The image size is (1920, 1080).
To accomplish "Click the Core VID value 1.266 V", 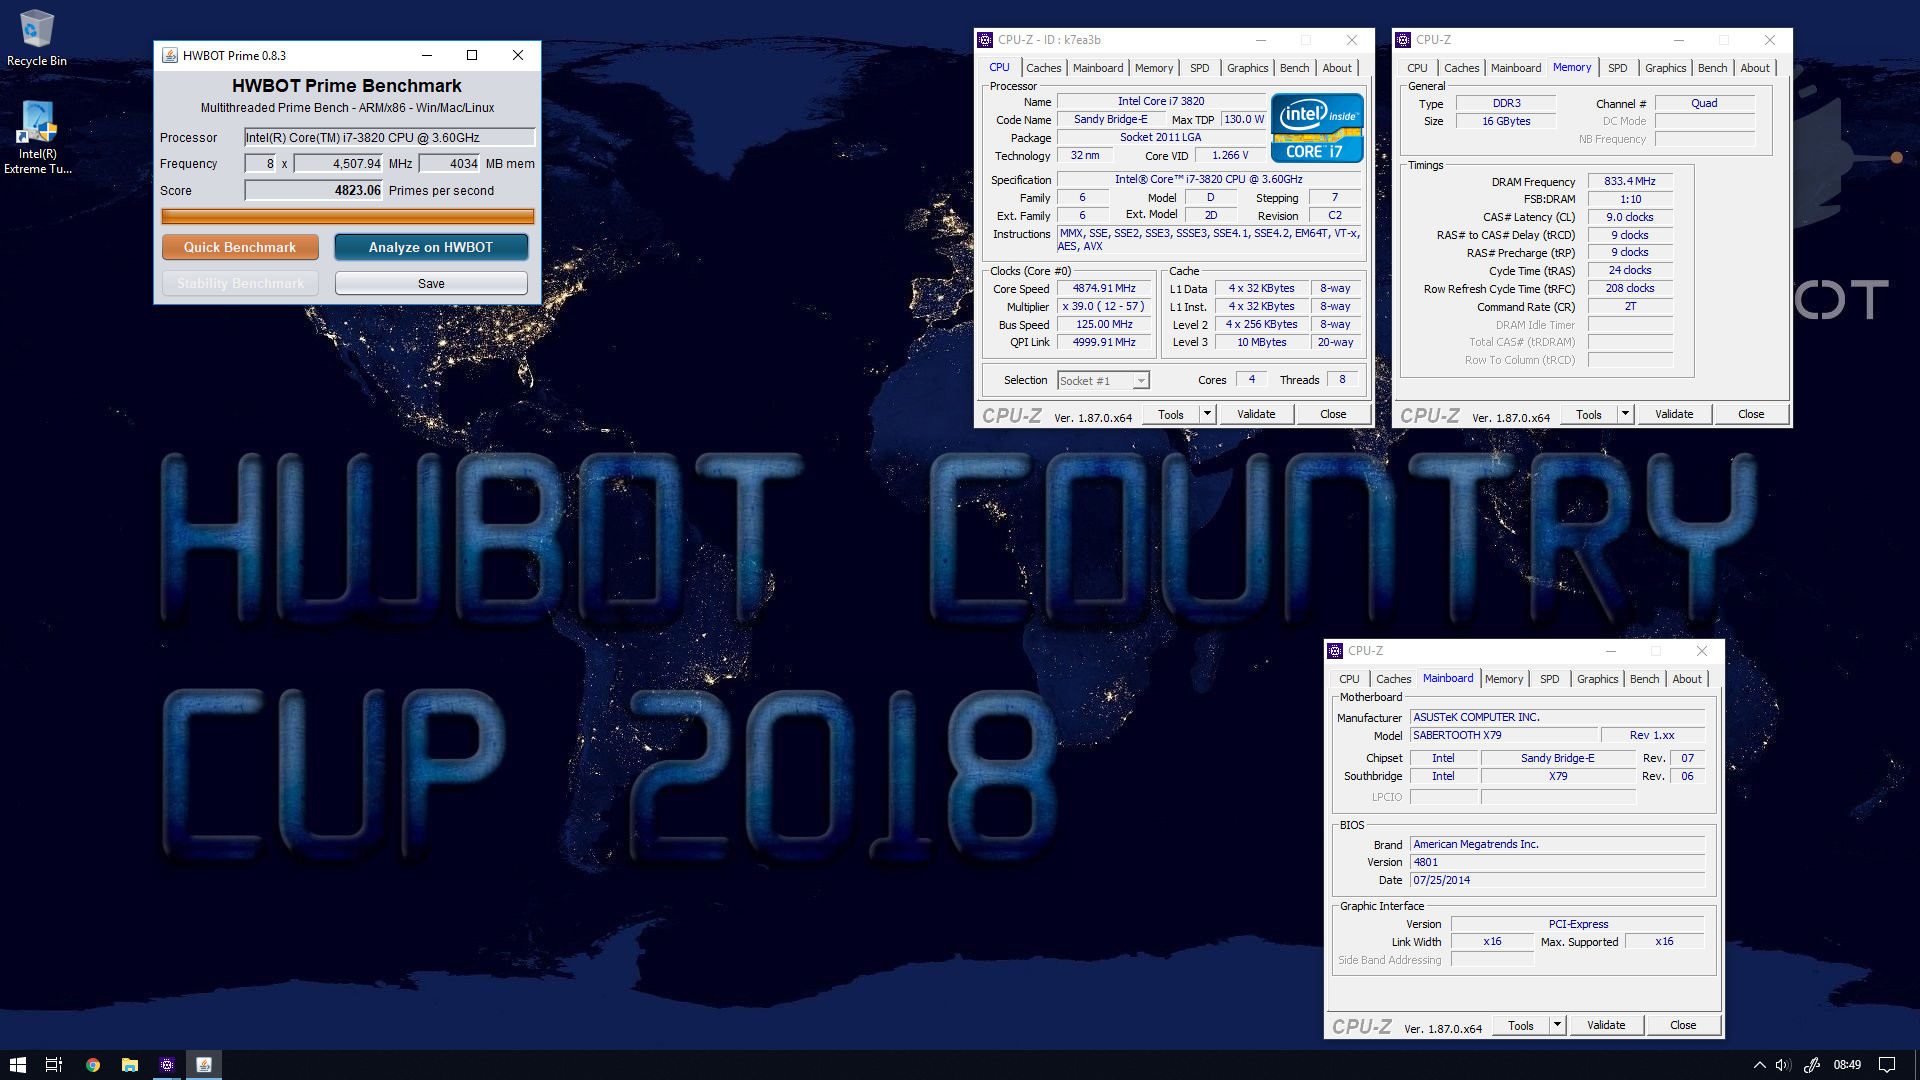I will [x=1230, y=155].
